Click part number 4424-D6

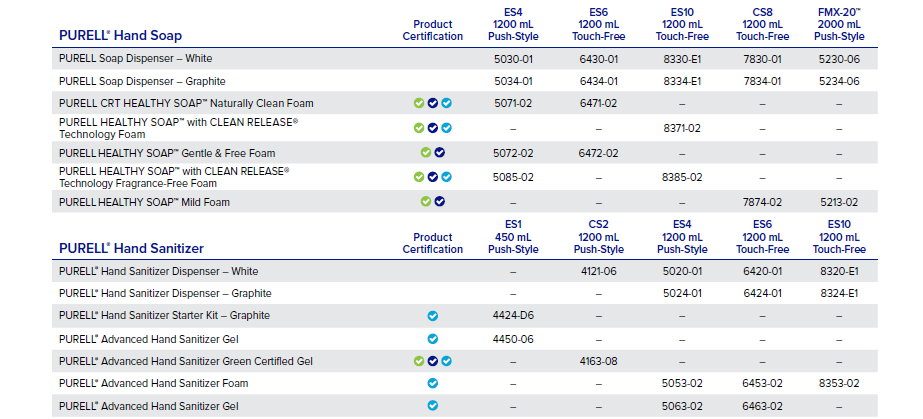(513, 316)
